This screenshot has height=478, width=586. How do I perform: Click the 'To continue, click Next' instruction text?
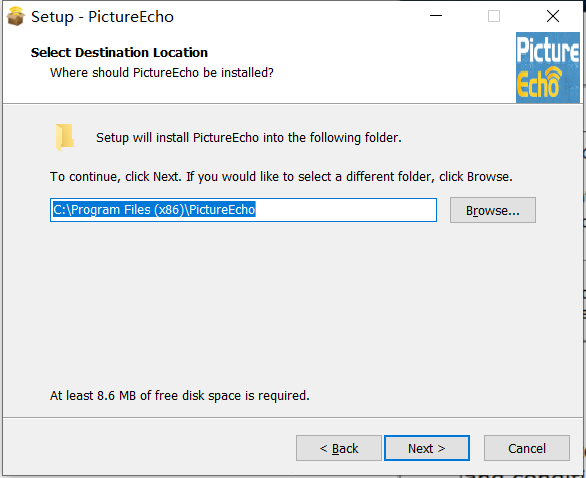point(281,176)
